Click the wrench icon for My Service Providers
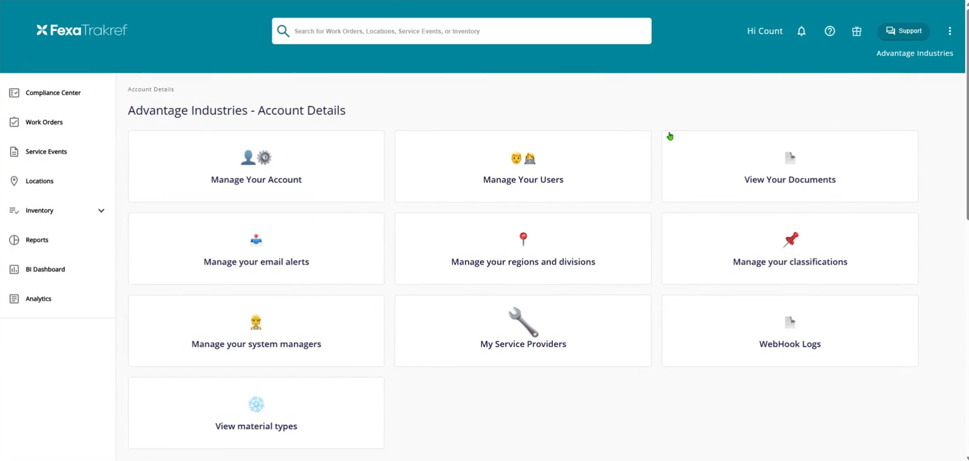 pos(523,322)
